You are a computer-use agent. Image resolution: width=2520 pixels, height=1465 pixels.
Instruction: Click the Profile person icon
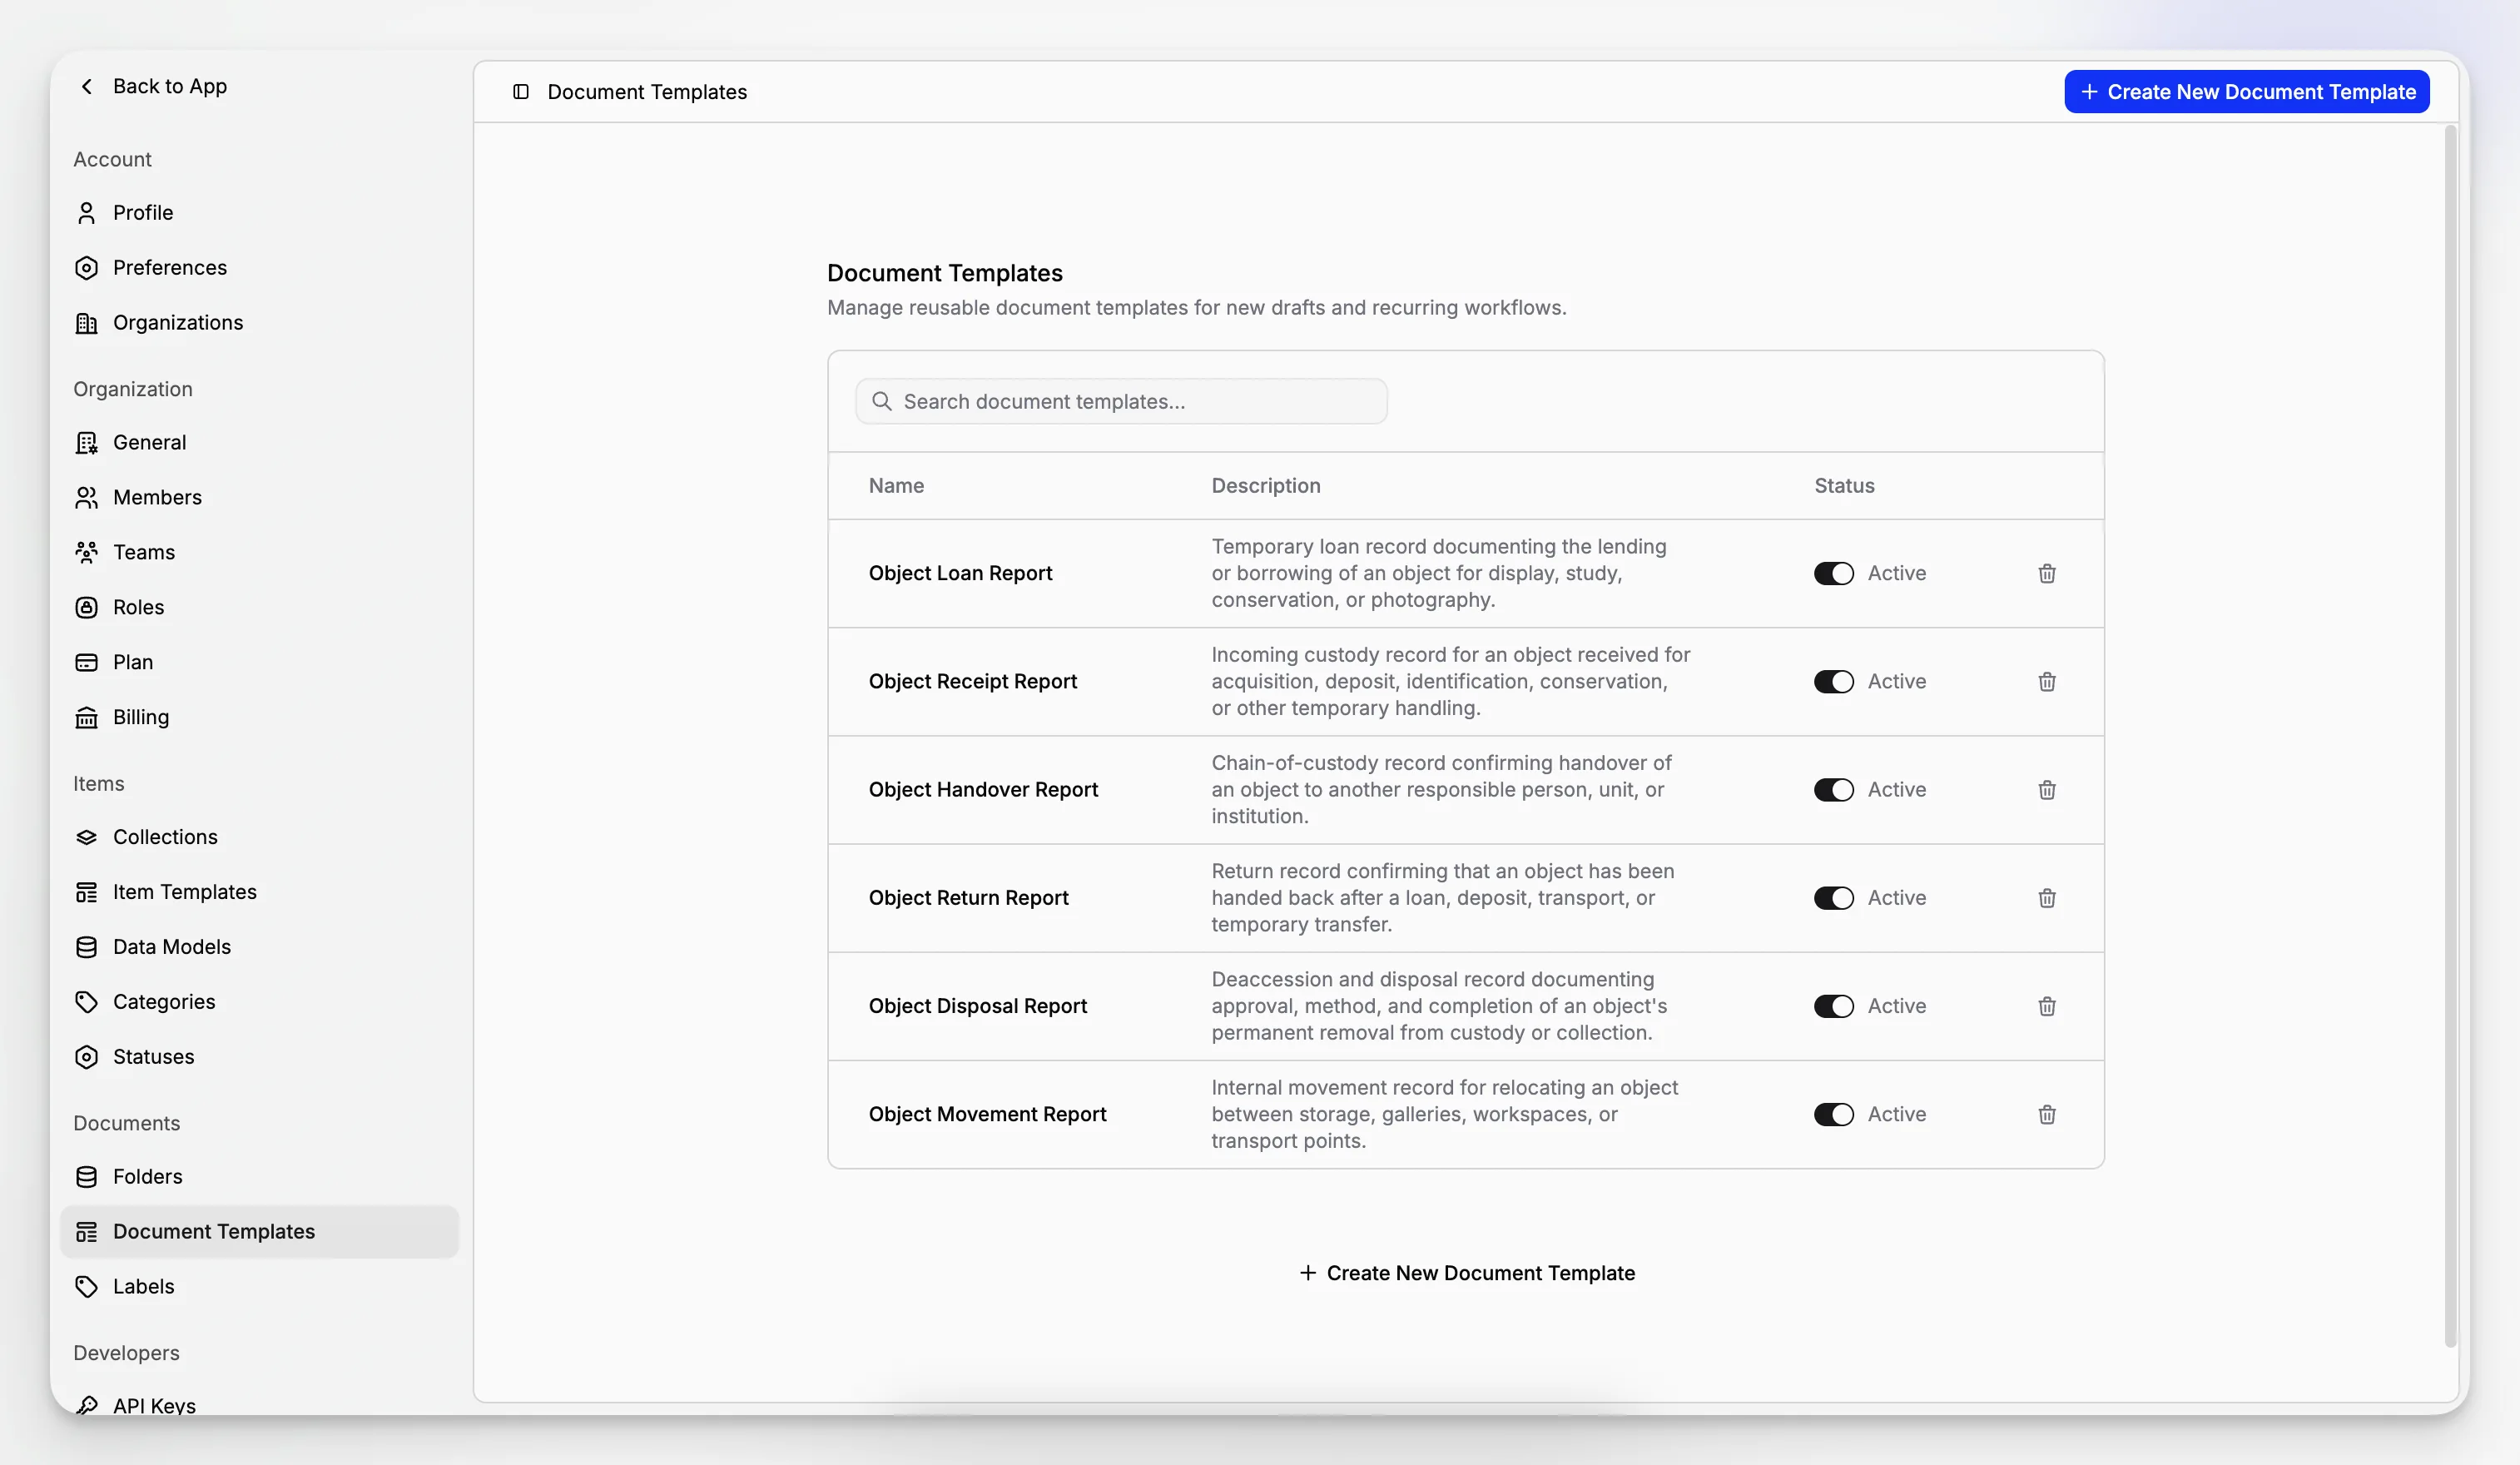87,213
